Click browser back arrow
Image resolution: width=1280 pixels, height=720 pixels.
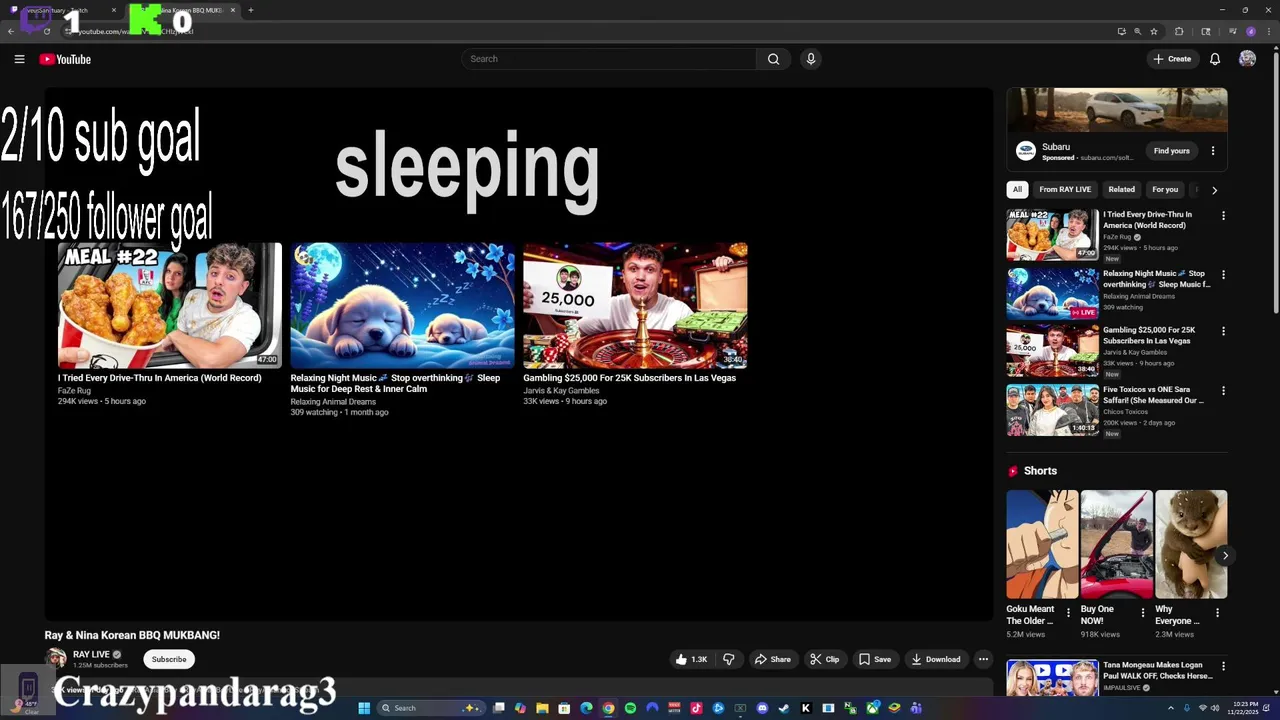tap(11, 31)
